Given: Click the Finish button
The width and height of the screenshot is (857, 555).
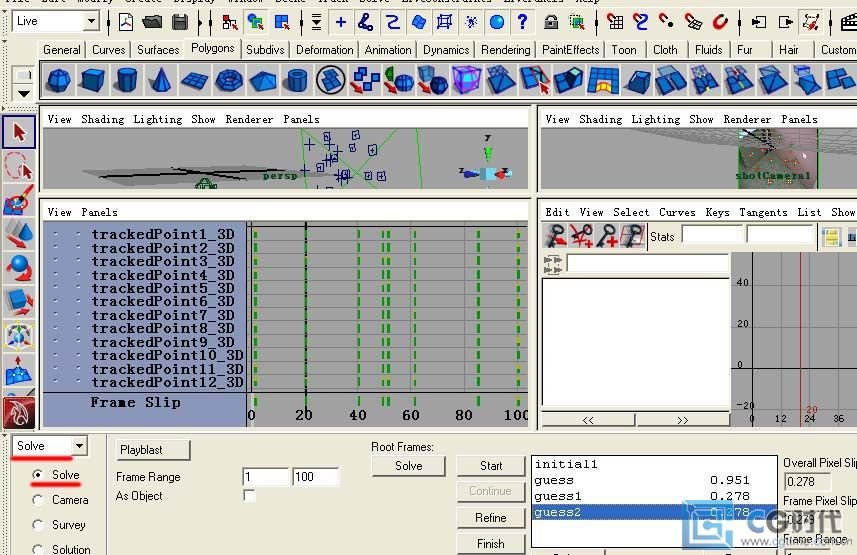Looking at the screenshot, I should point(491,544).
